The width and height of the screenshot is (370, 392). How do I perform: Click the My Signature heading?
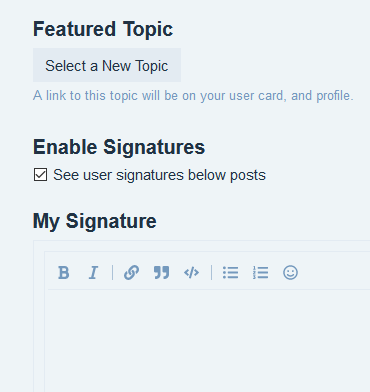click(94, 221)
